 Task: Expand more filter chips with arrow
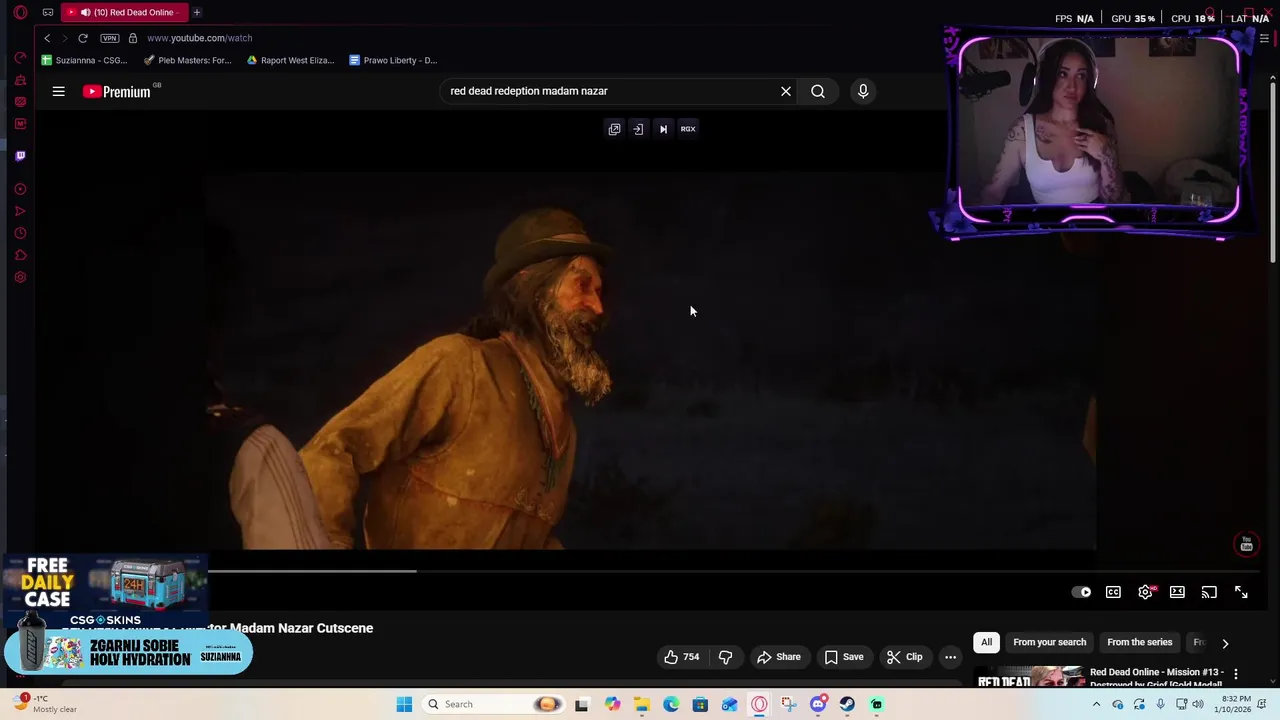(1225, 643)
